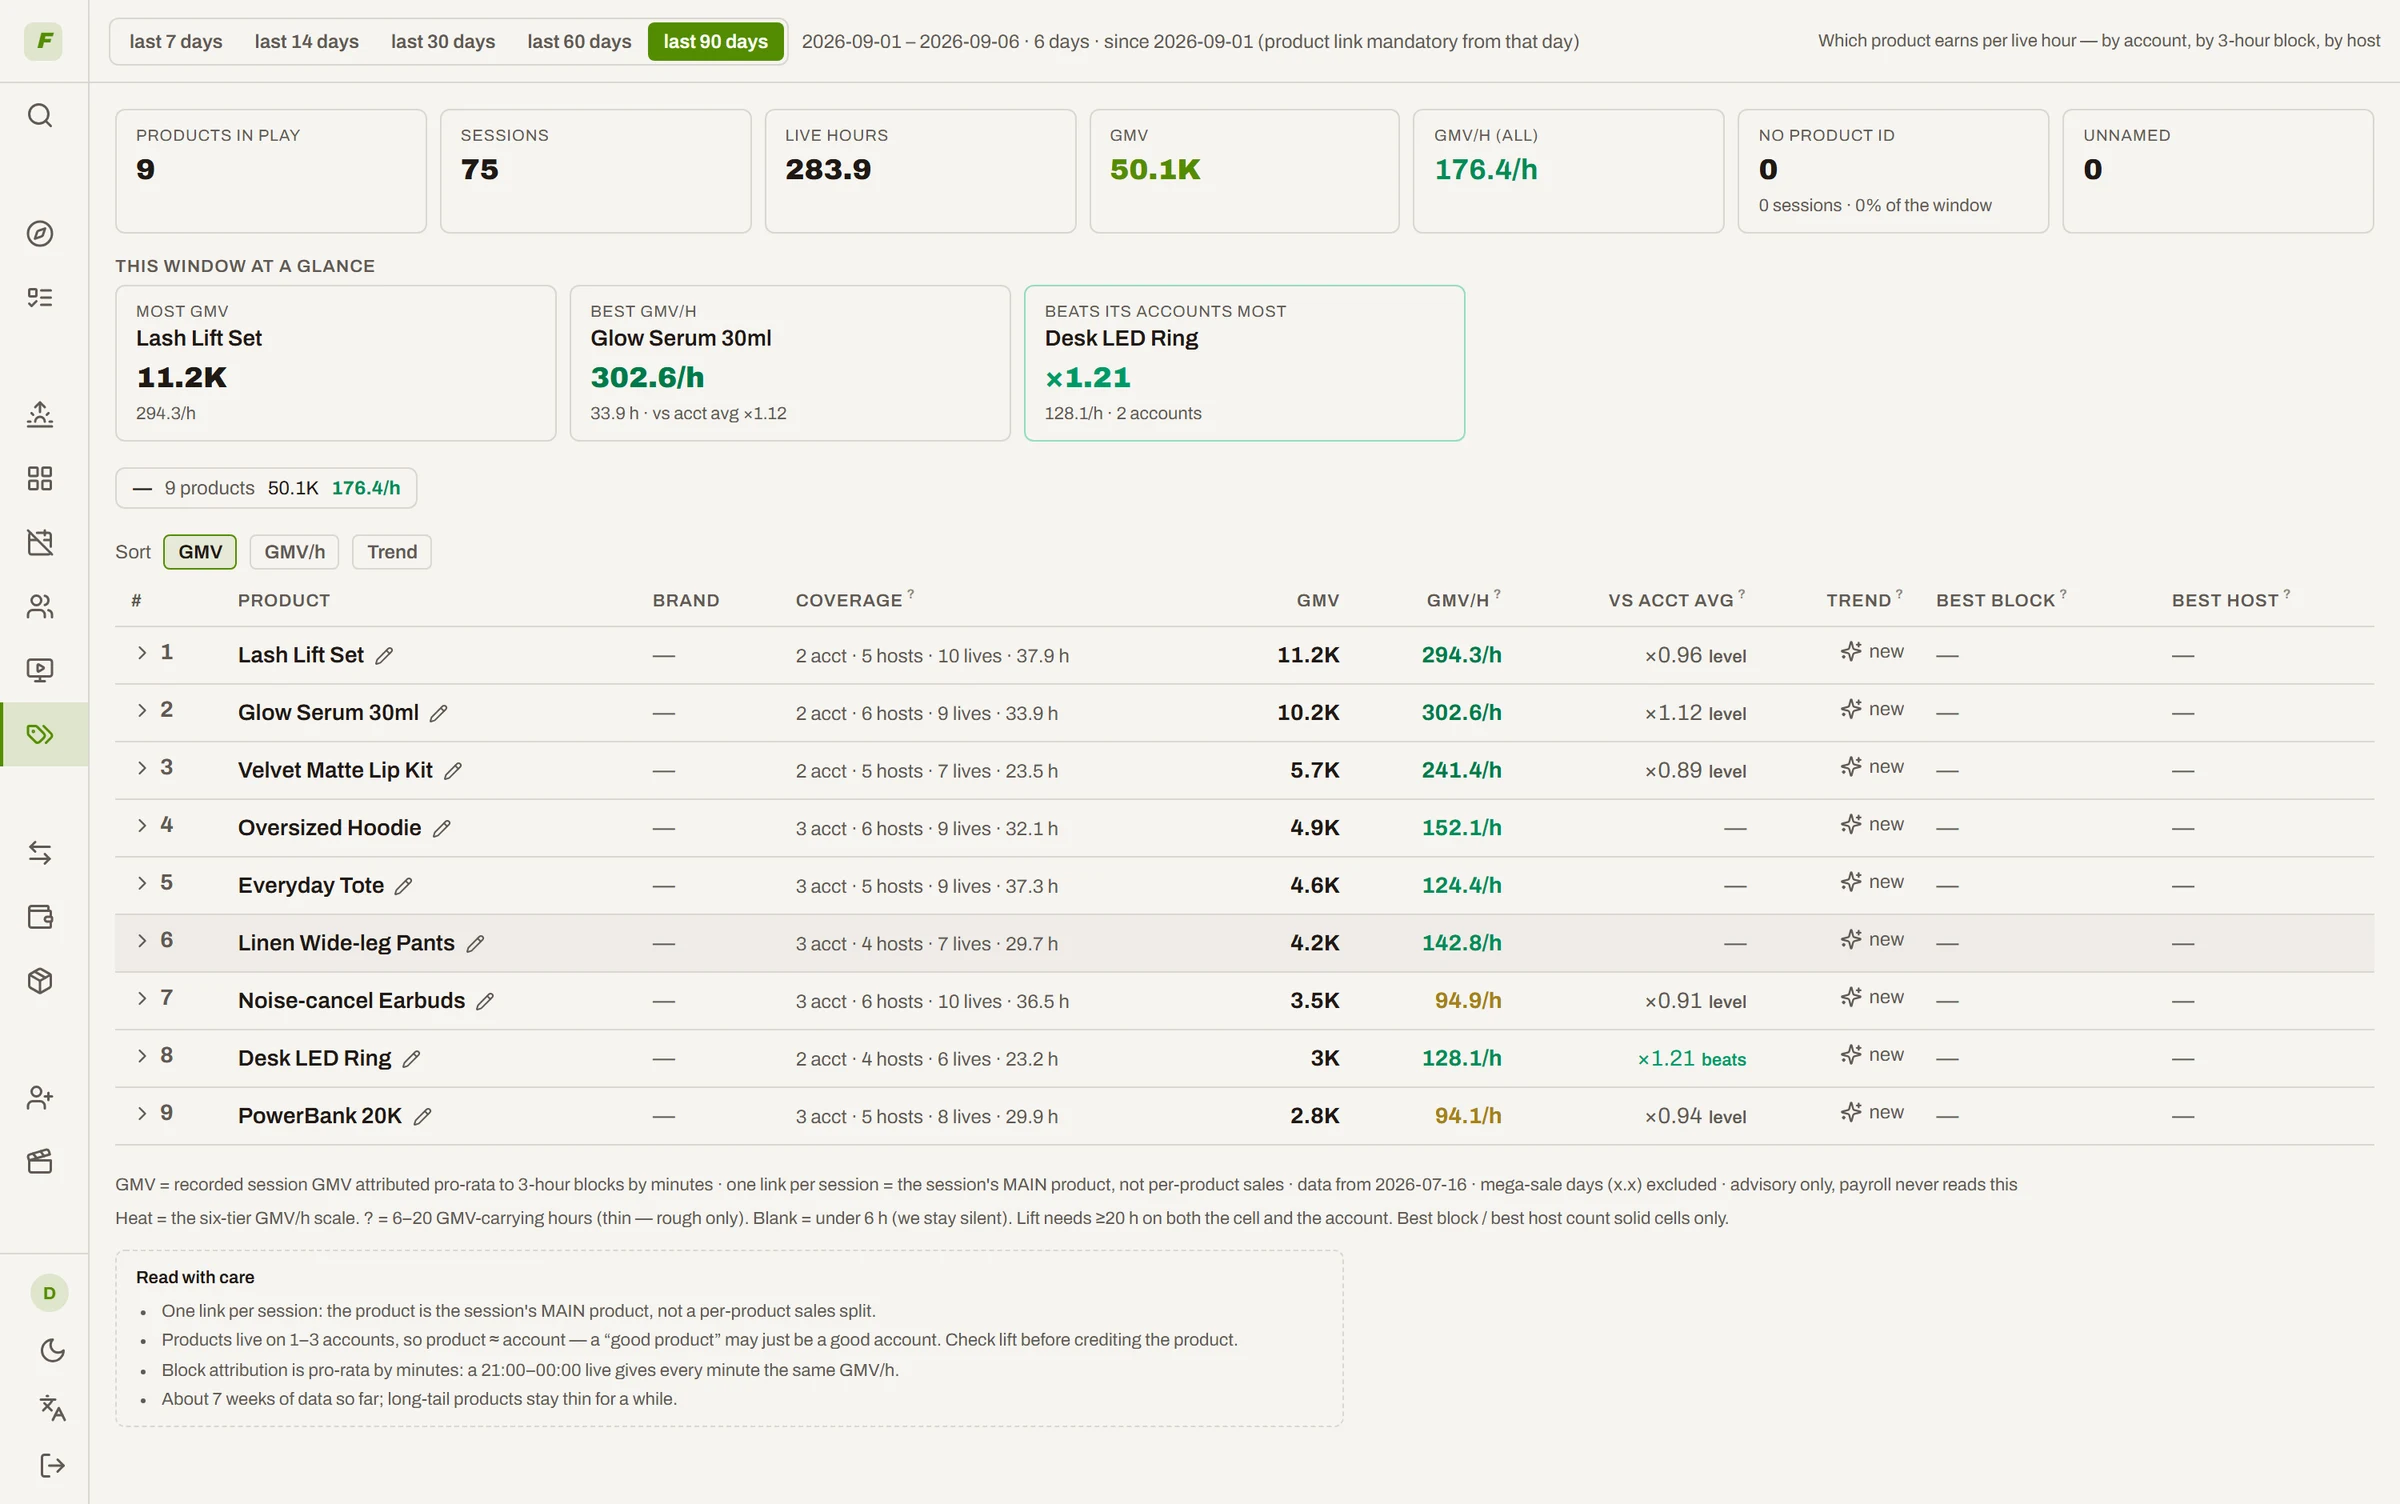Click the active product tags sidebar icon
This screenshot has height=1504, width=2400.
(44, 734)
